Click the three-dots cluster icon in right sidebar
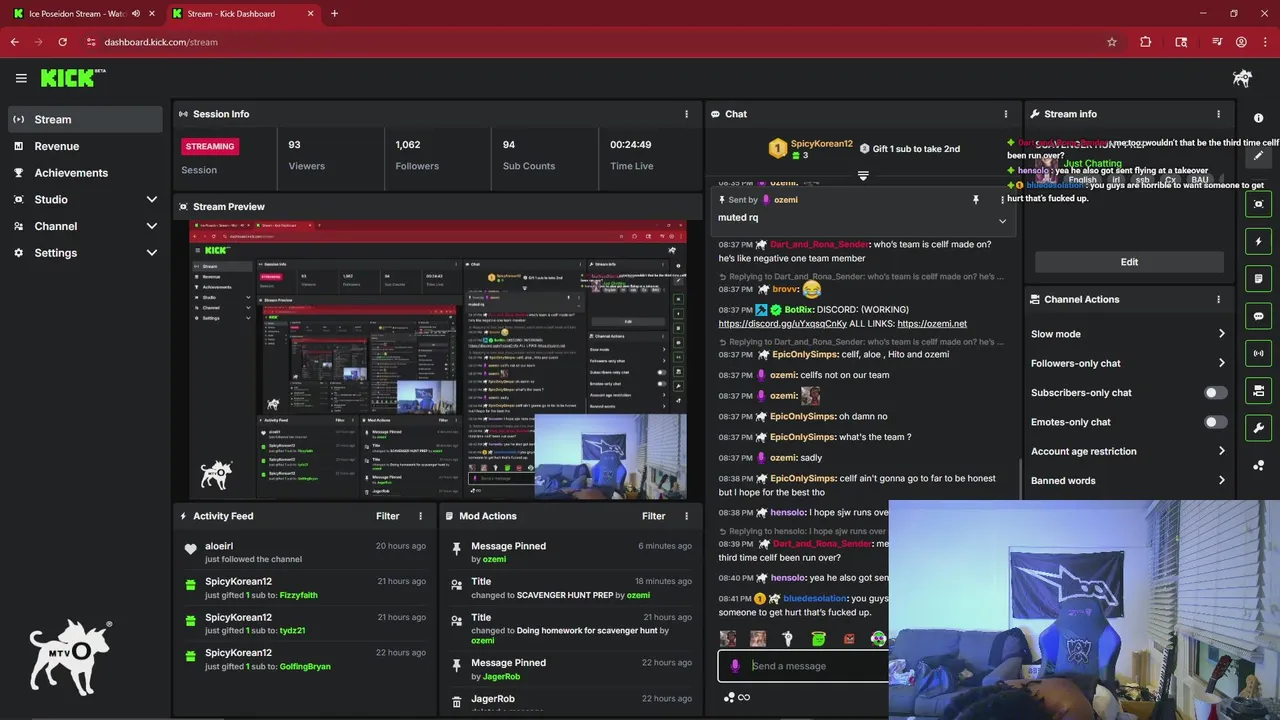The width and height of the screenshot is (1280, 720). click(1258, 465)
